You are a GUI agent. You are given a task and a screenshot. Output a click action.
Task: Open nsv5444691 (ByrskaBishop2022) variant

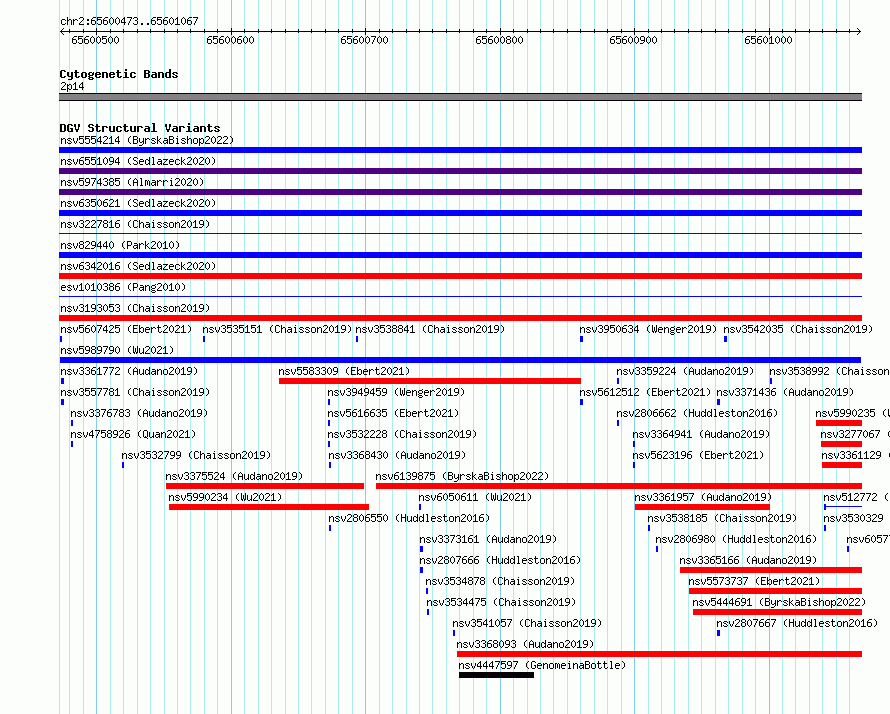tap(779, 602)
